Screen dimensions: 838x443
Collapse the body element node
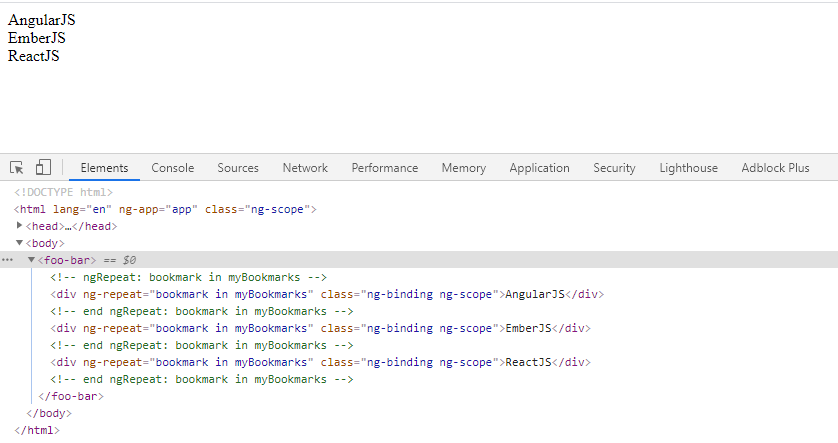tap(19, 243)
